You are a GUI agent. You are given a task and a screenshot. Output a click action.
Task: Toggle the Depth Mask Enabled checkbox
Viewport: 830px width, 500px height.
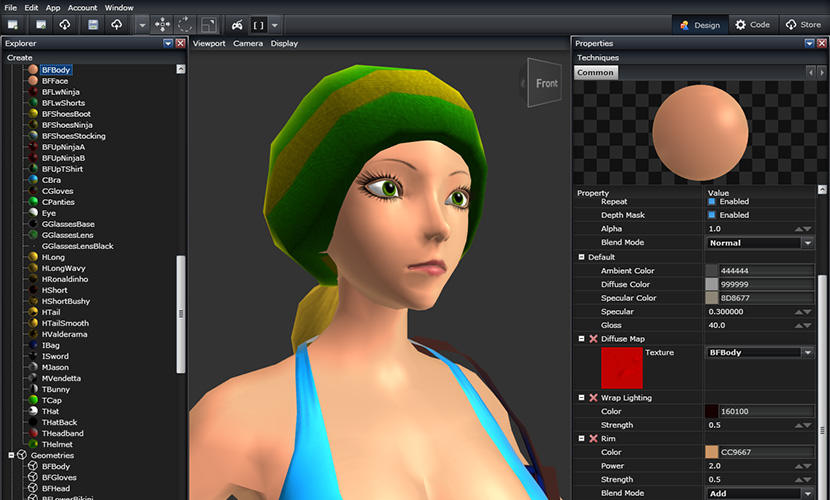(x=711, y=215)
